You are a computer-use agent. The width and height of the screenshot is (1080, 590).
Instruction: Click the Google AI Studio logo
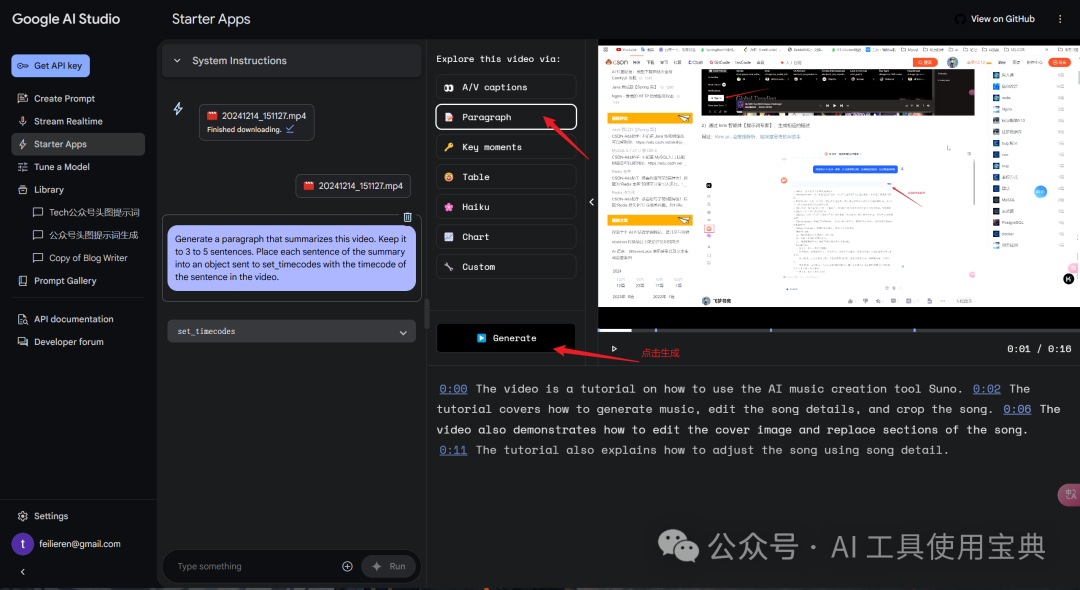click(66, 19)
